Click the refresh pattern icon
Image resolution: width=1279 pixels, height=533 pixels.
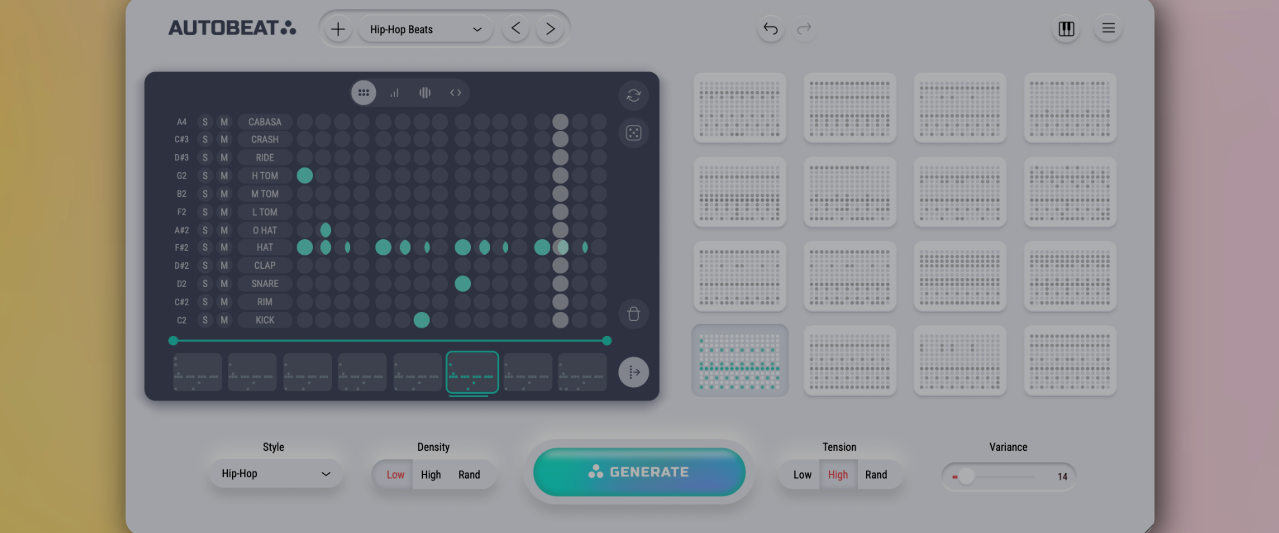tap(633, 95)
